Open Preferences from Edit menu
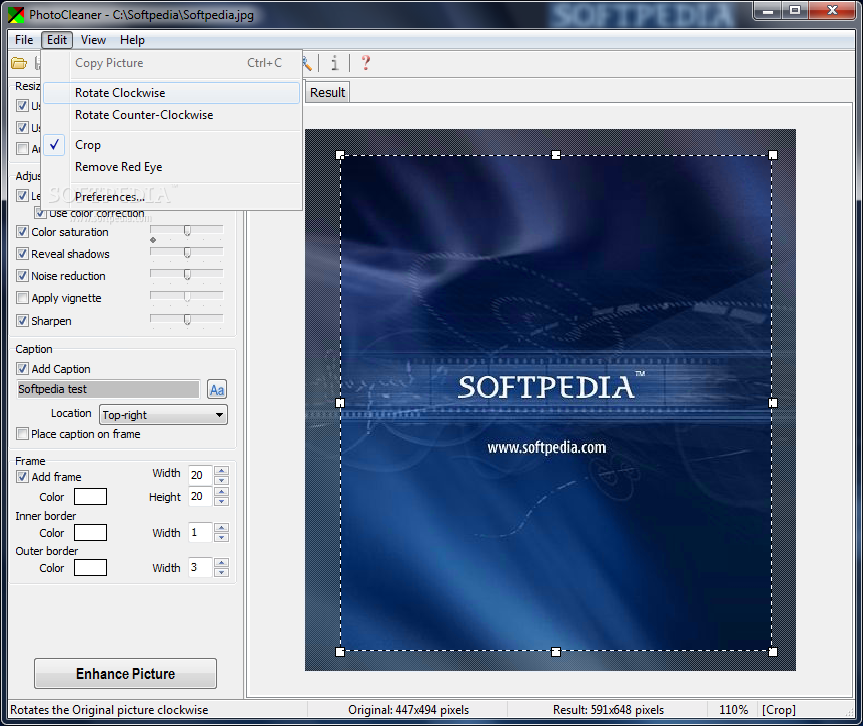863x726 pixels. click(171, 196)
